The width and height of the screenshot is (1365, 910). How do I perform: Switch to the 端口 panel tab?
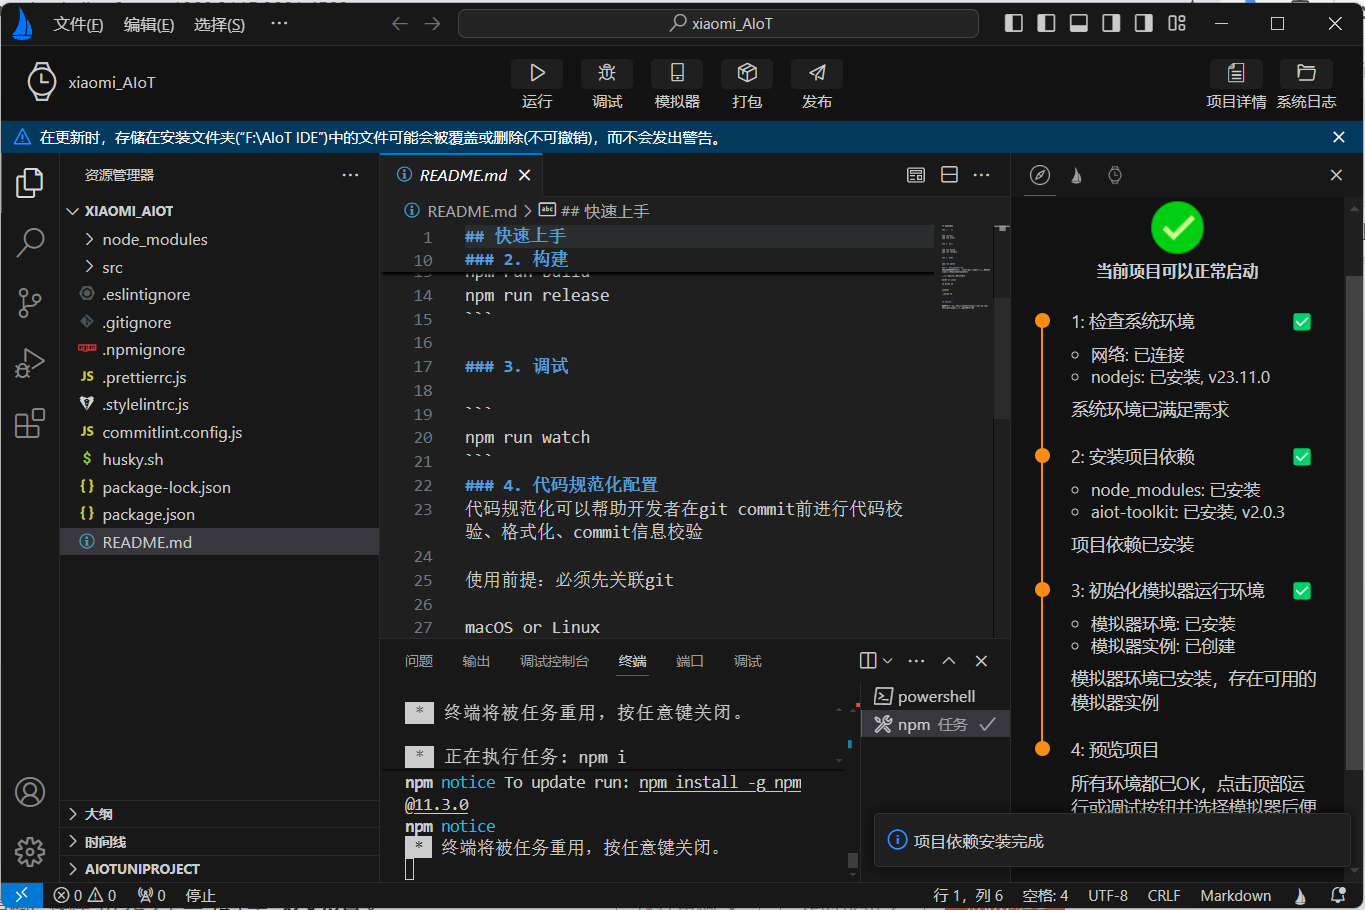click(690, 661)
